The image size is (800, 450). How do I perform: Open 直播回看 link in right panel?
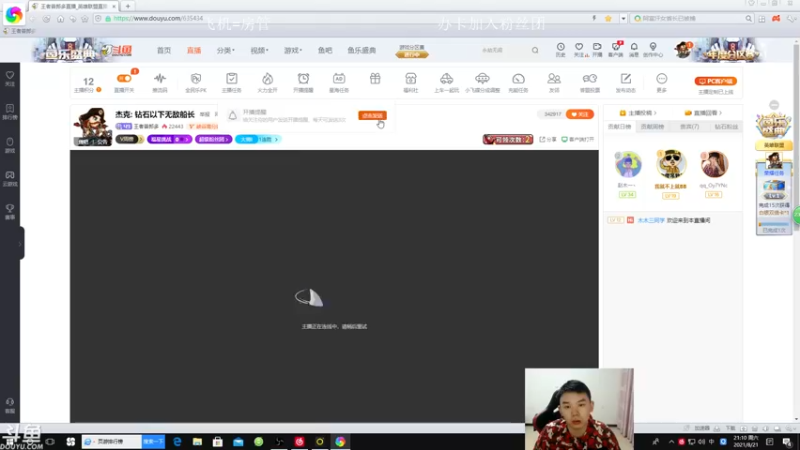pyautogui.click(x=704, y=113)
